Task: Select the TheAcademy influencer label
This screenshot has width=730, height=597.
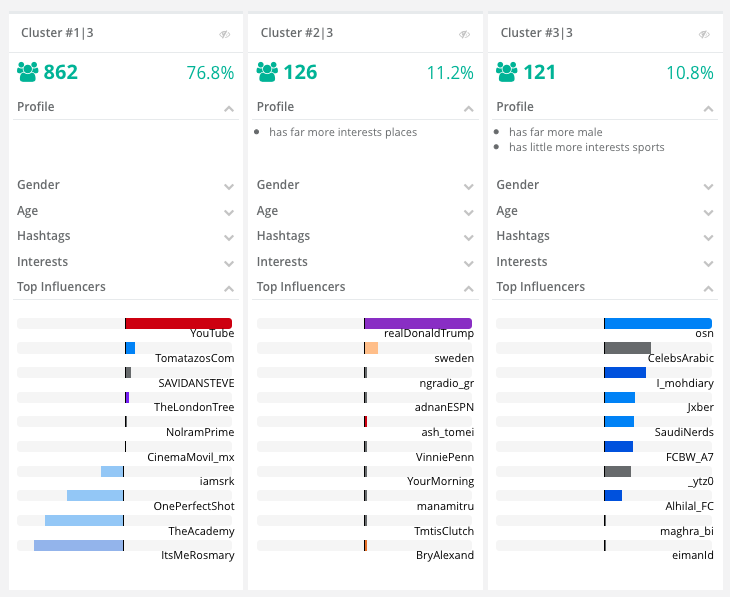Action: (202, 531)
